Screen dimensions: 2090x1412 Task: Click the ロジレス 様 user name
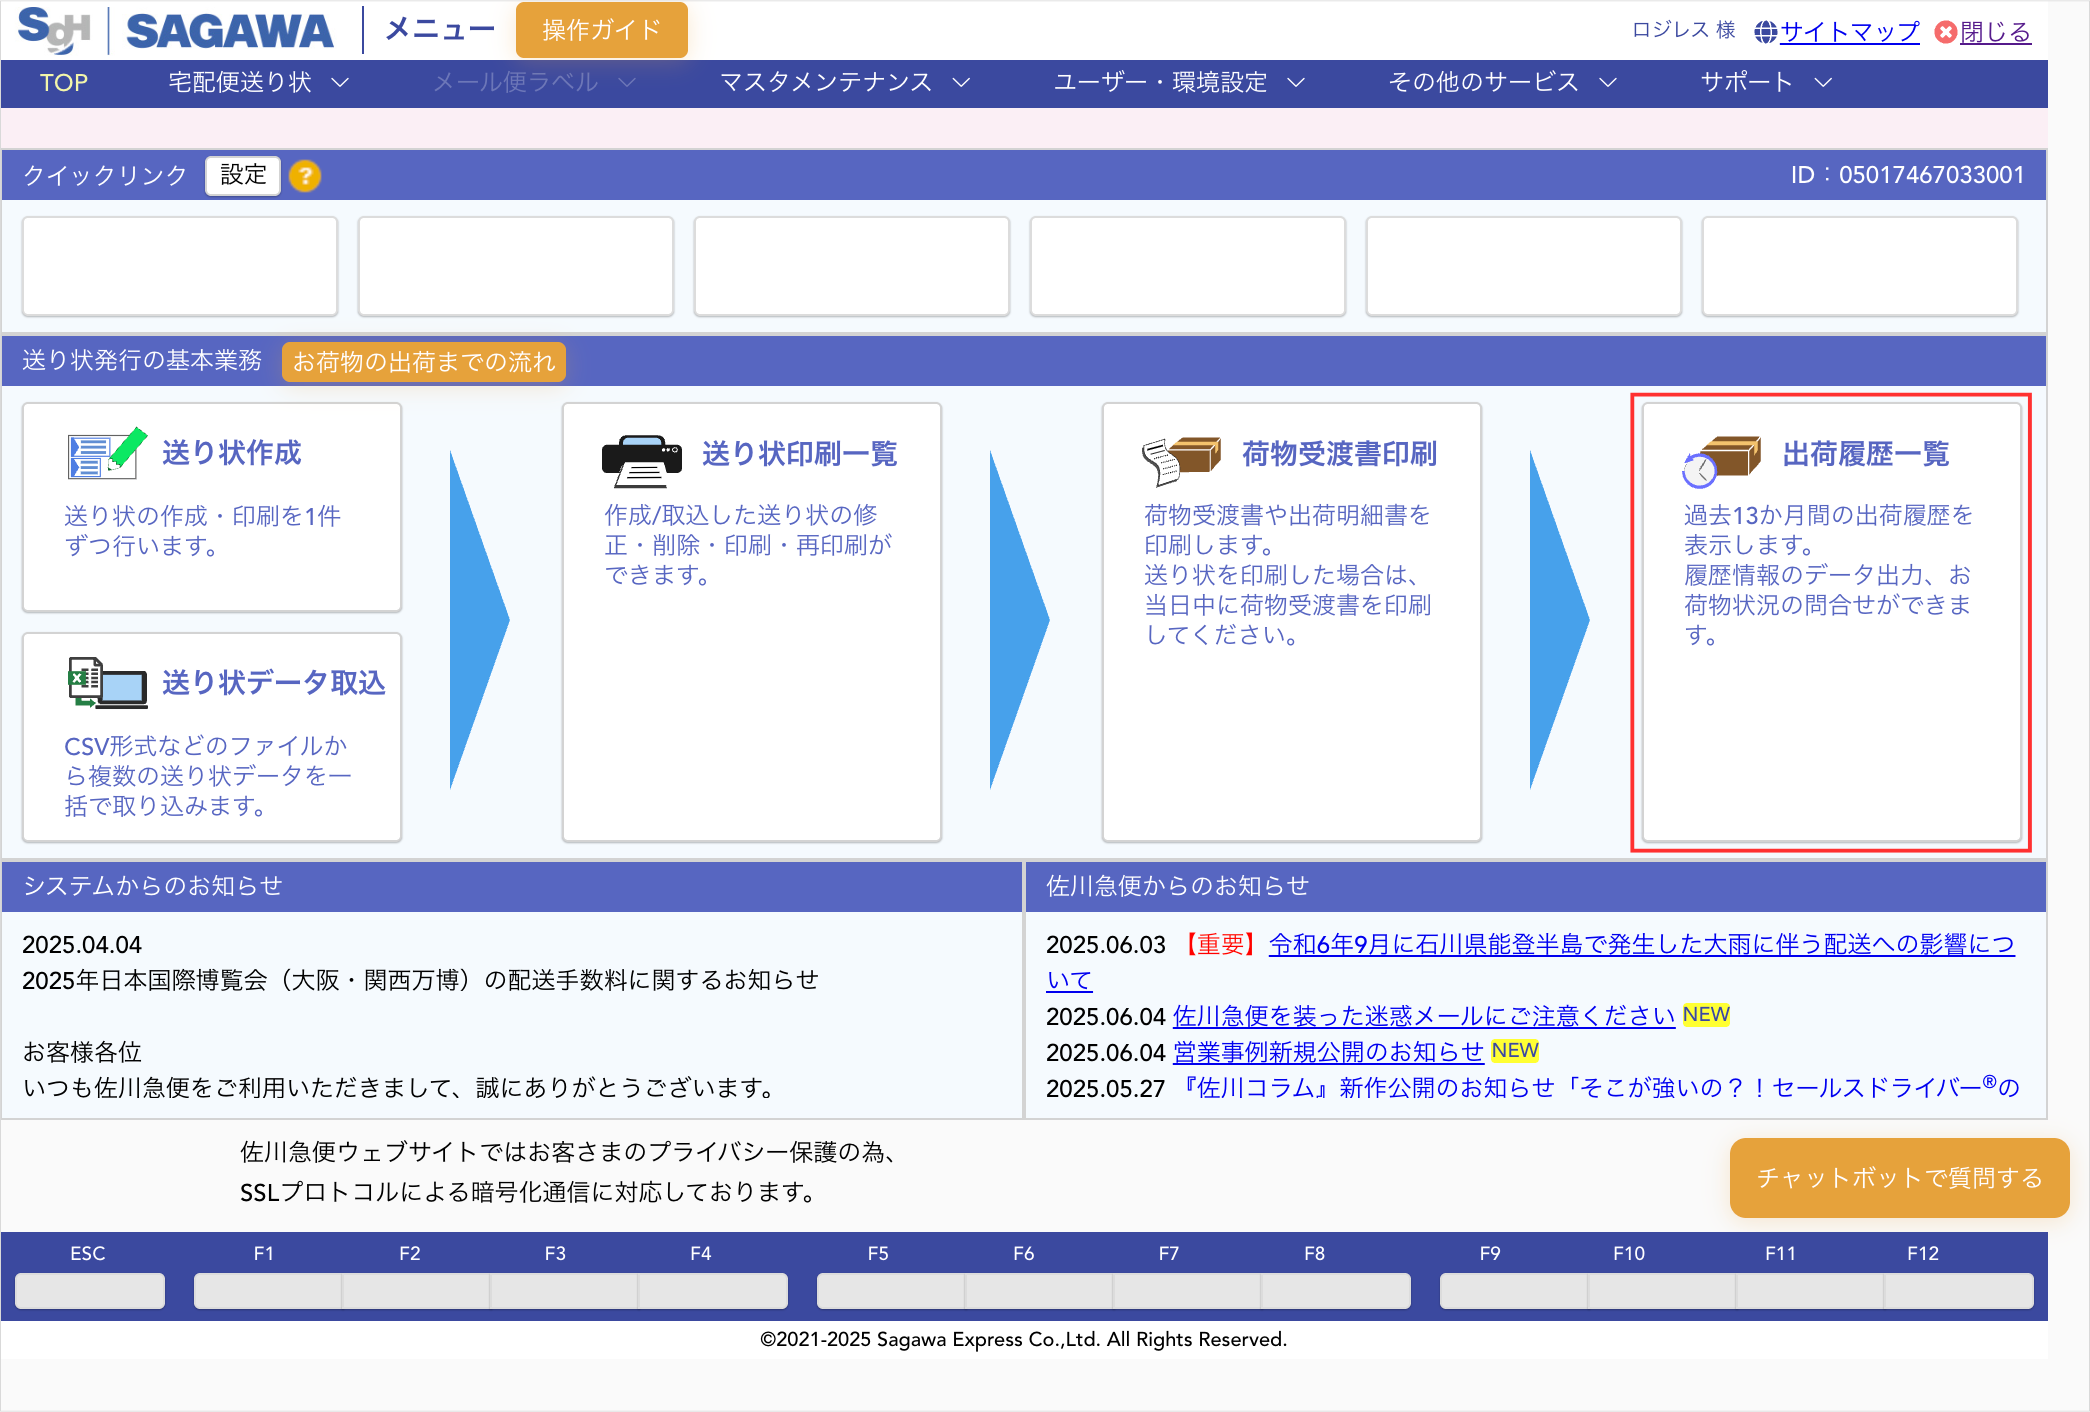click(1684, 30)
